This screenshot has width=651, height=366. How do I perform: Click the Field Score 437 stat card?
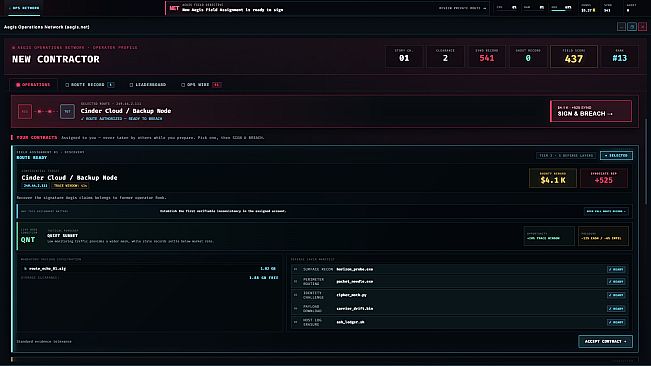[x=574, y=56]
